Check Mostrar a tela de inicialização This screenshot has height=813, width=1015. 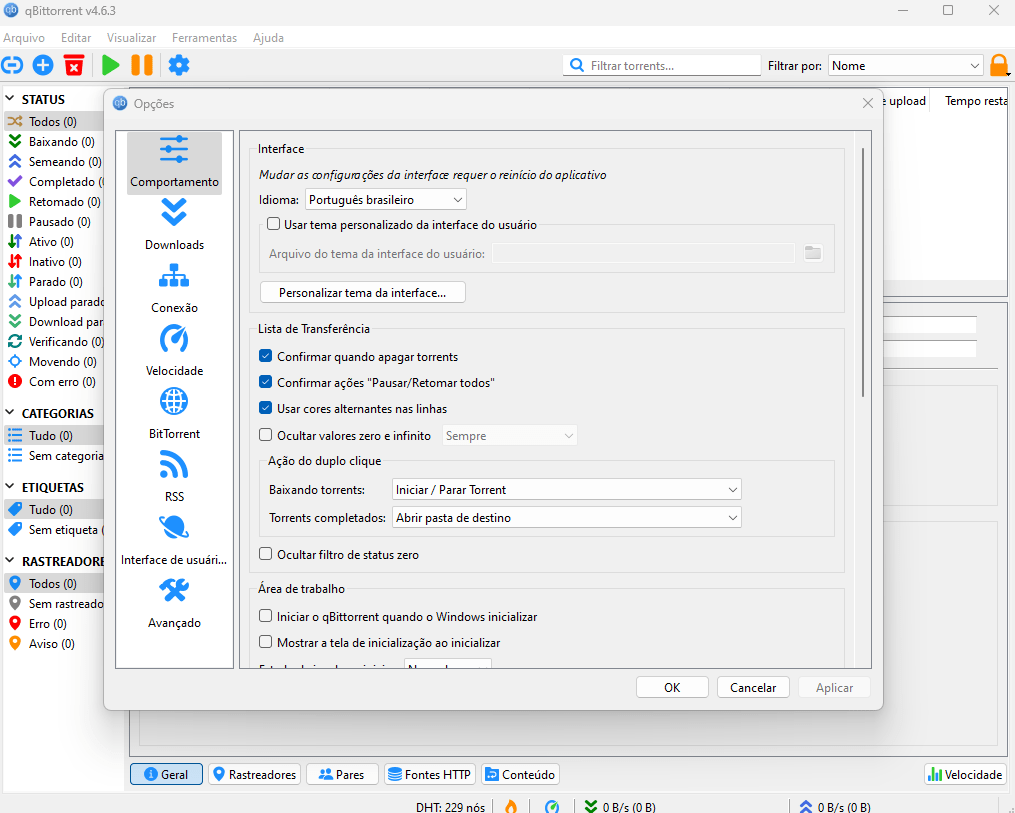265,642
